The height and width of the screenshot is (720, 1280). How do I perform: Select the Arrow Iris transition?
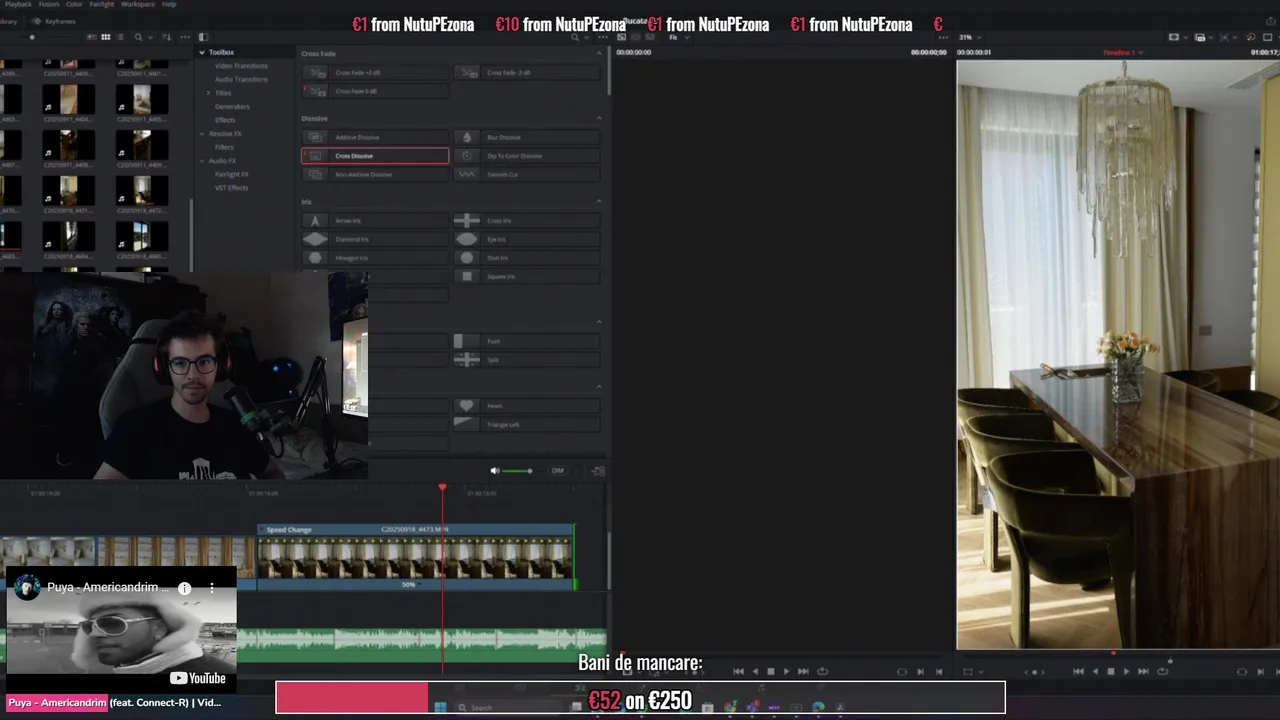pyautogui.click(x=375, y=221)
